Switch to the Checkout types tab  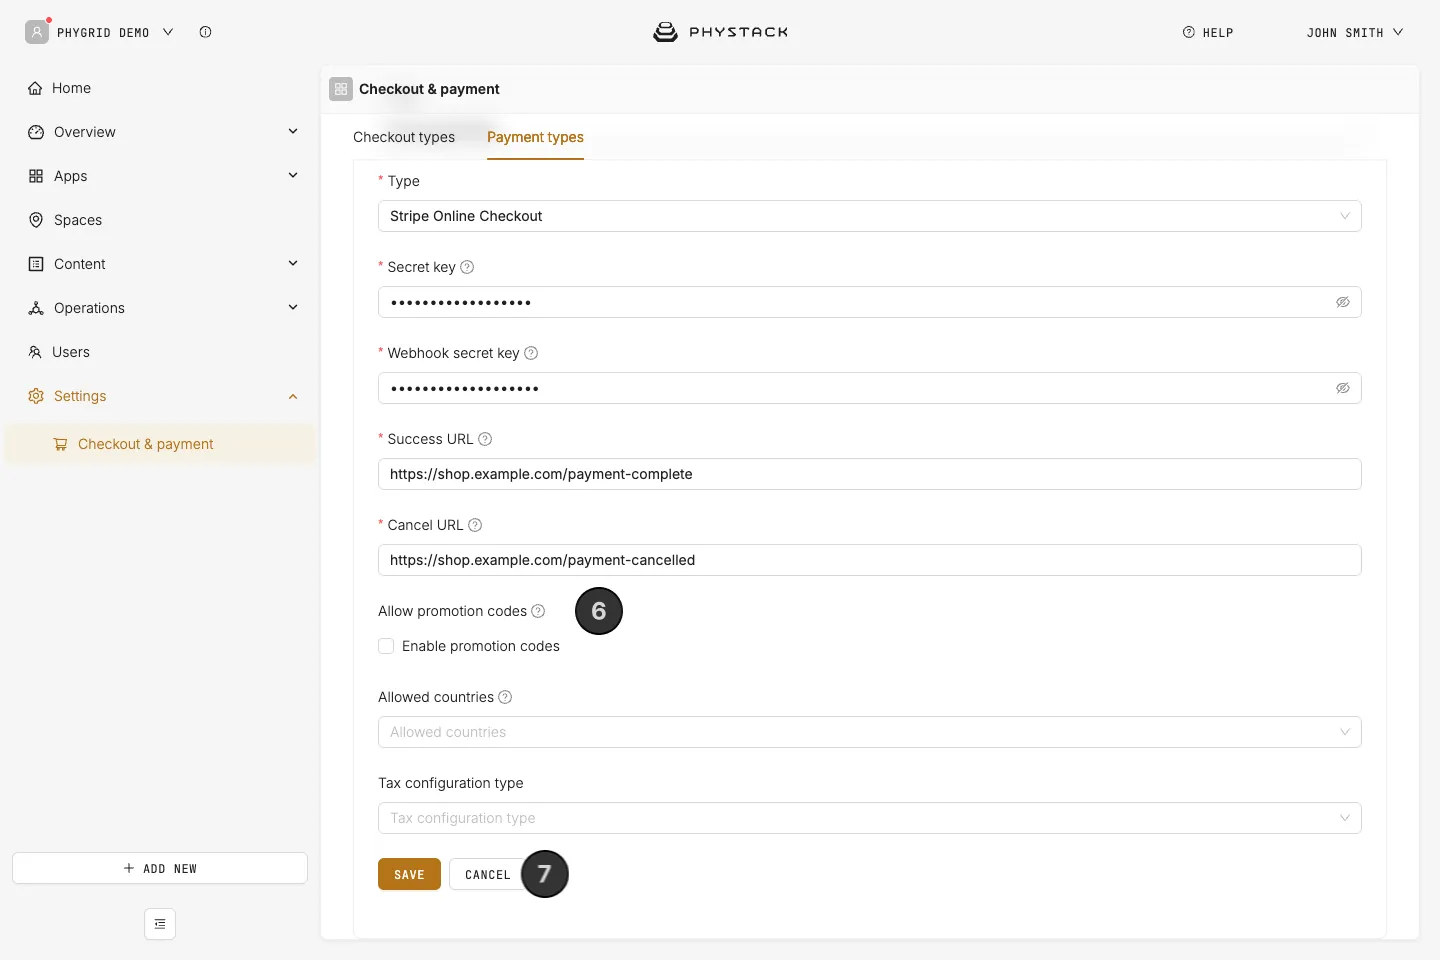404,137
